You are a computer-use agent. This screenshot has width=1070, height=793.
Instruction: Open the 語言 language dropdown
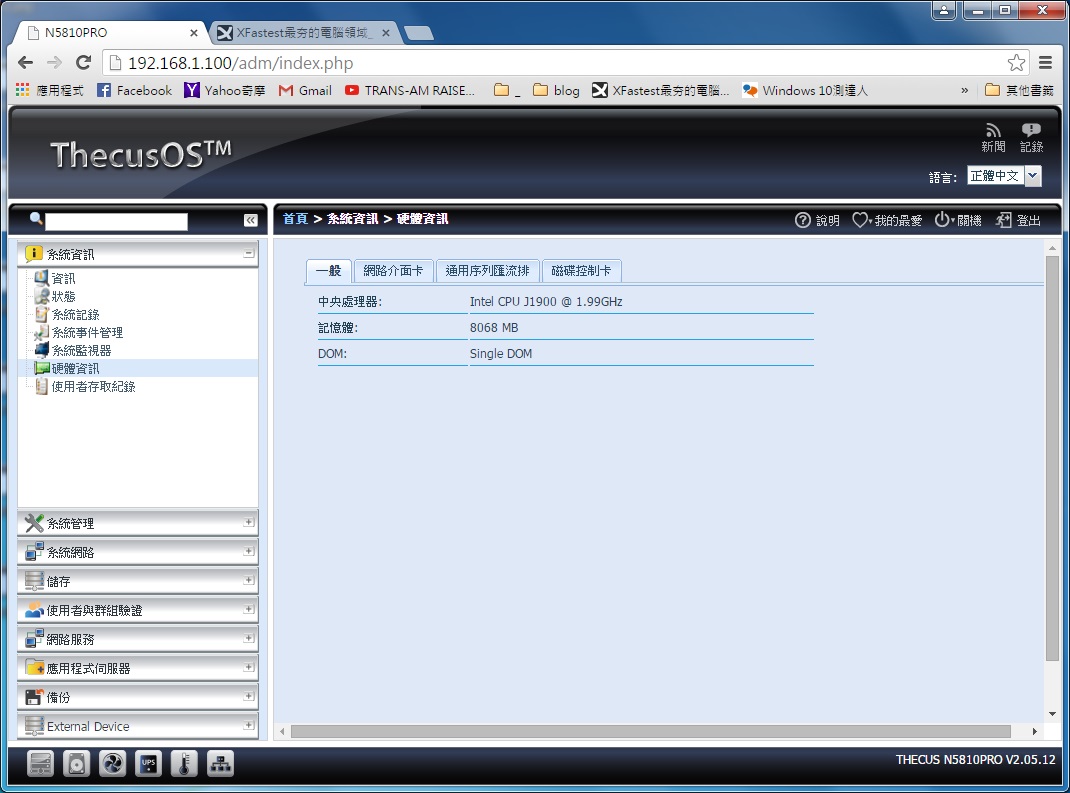tap(1032, 175)
